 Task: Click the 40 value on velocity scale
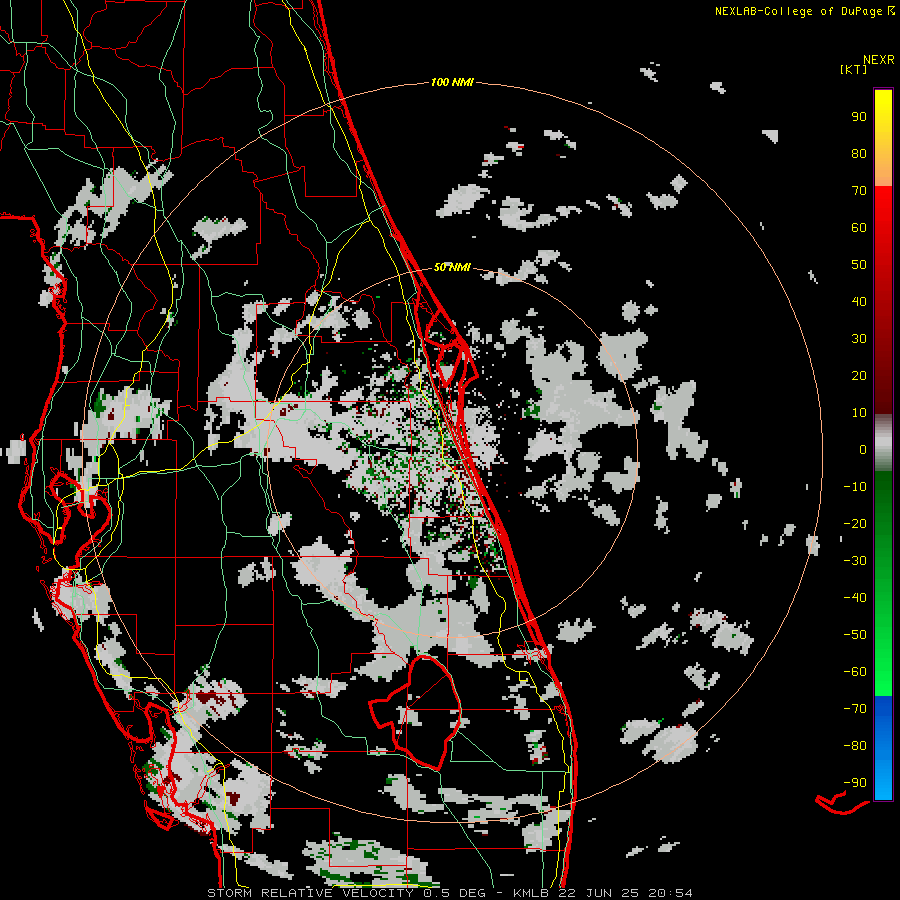pos(859,301)
